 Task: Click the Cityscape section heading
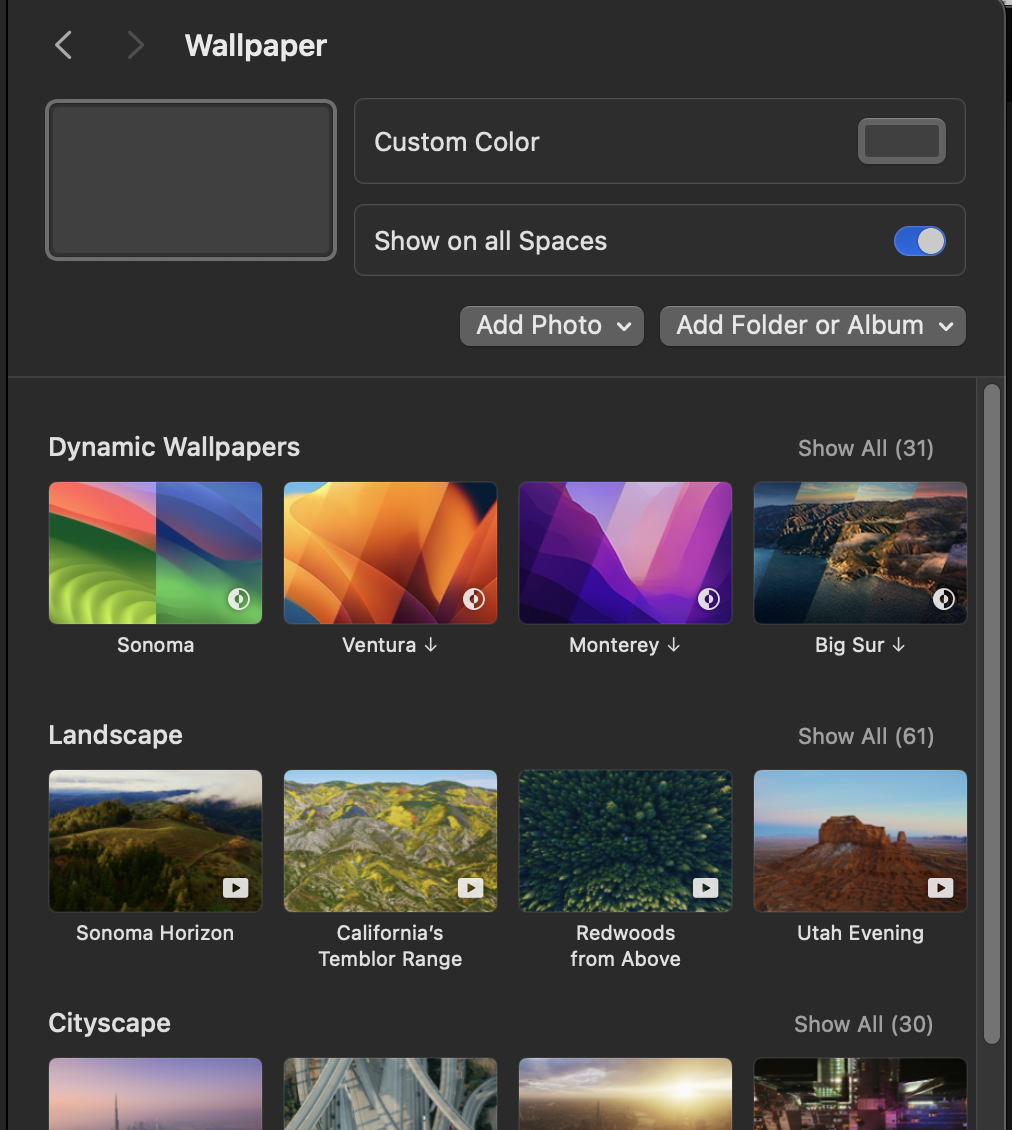click(110, 1023)
